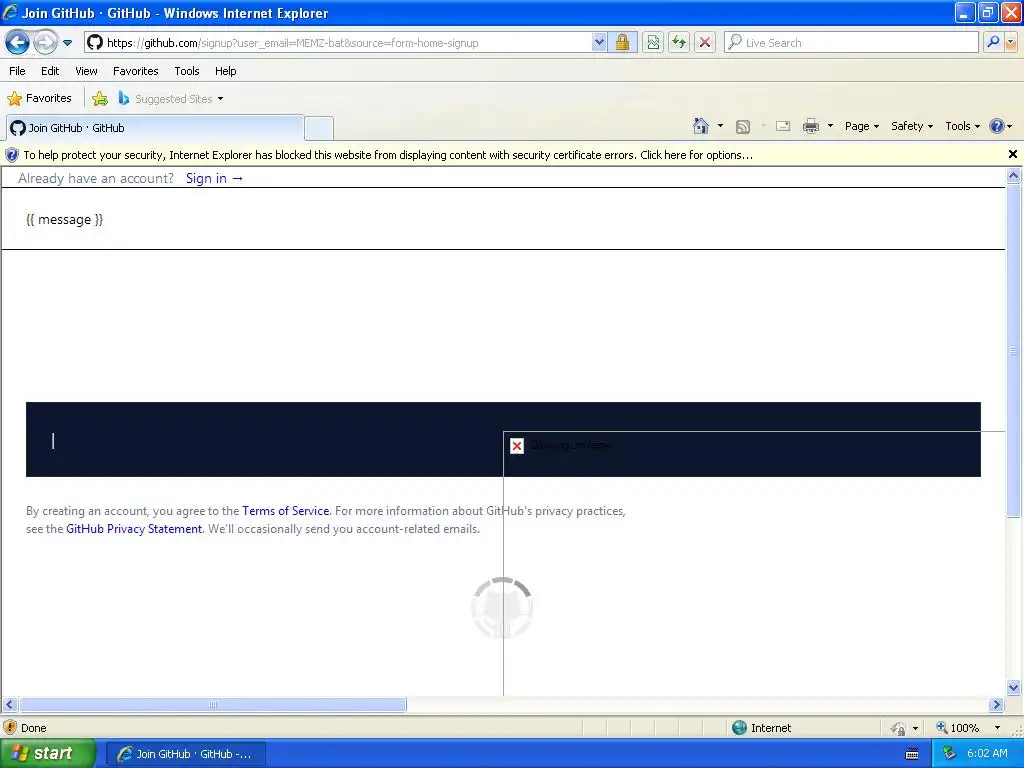Screen dimensions: 1024x768
Task: Print page with printer icon
Action: pyautogui.click(x=810, y=126)
